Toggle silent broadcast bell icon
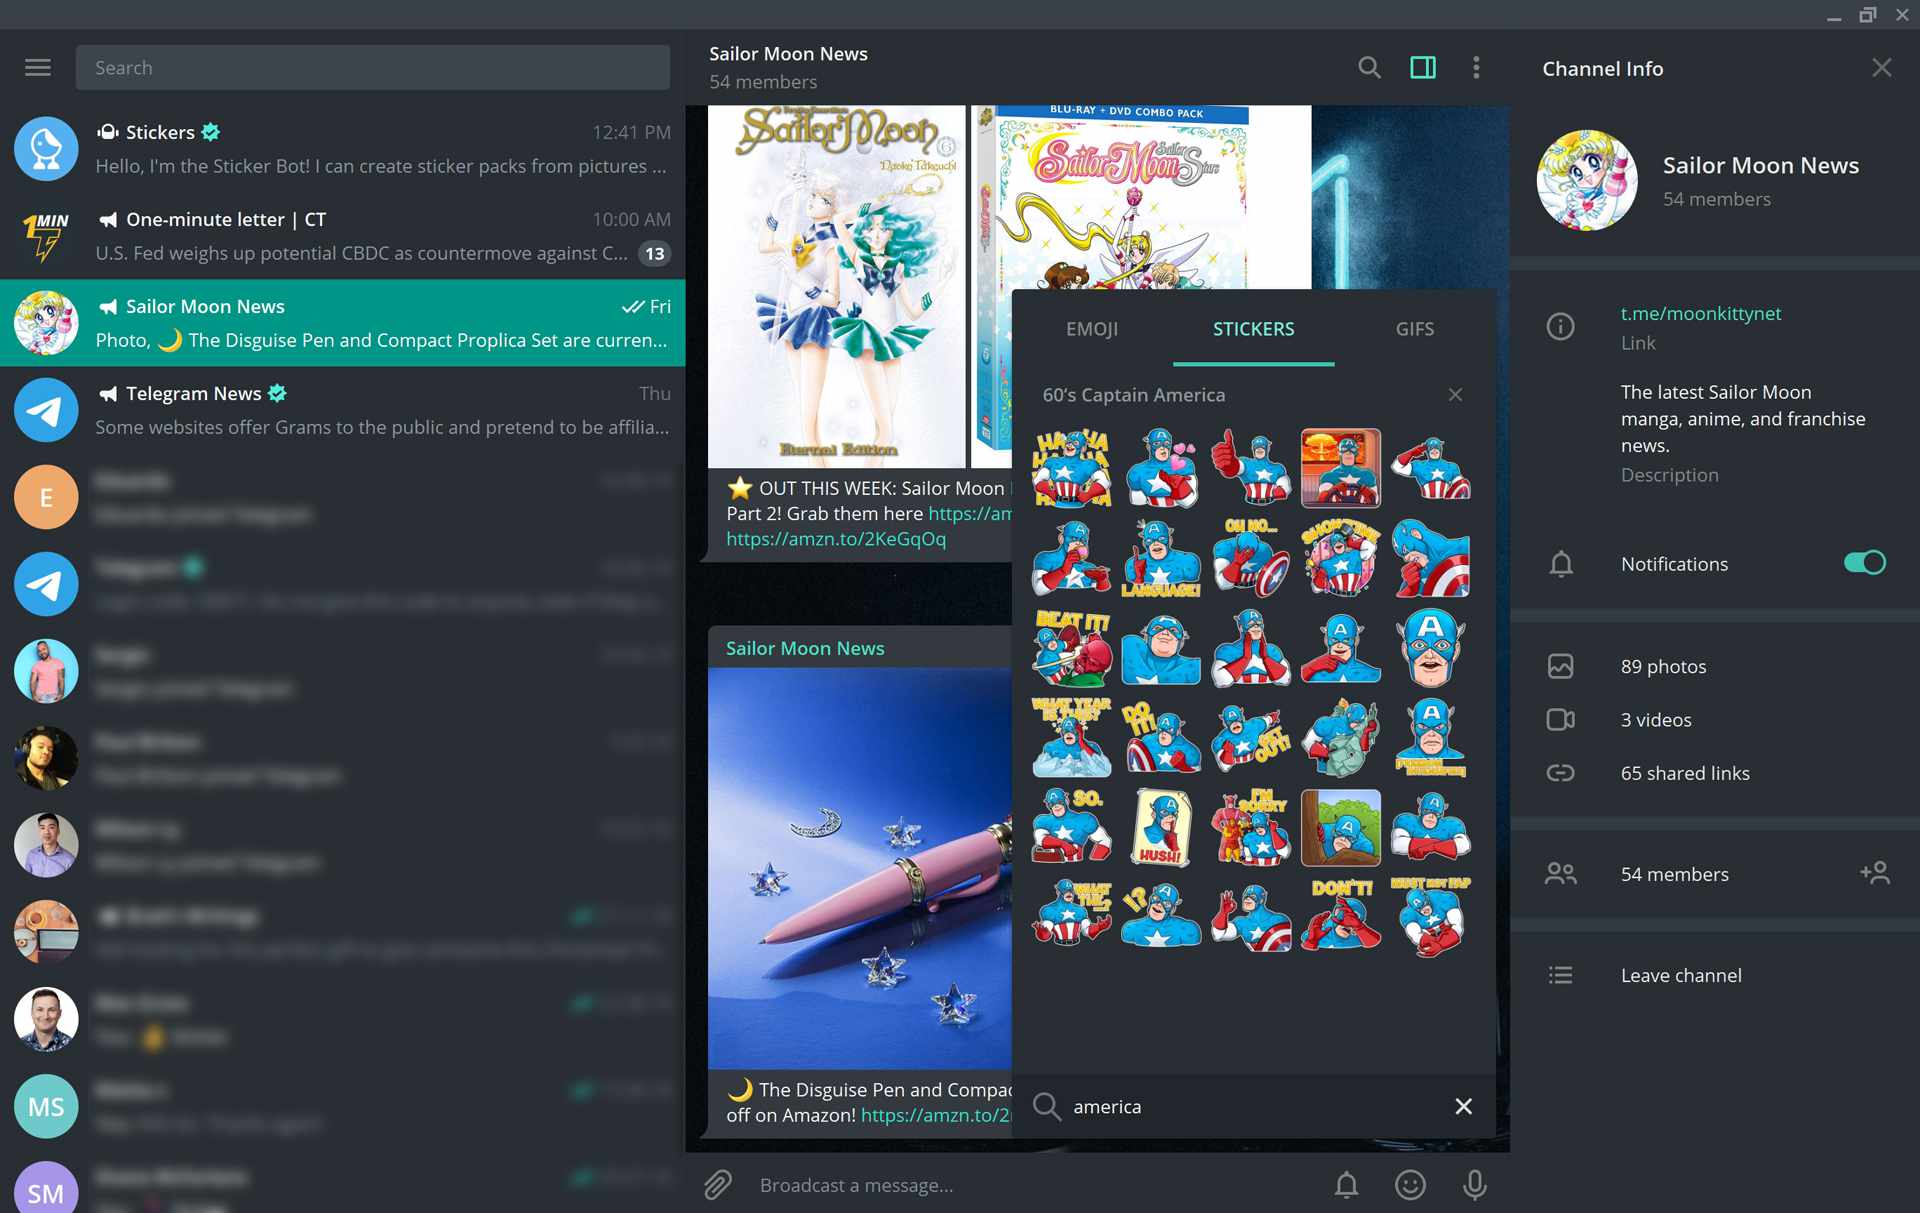 click(x=1346, y=1184)
